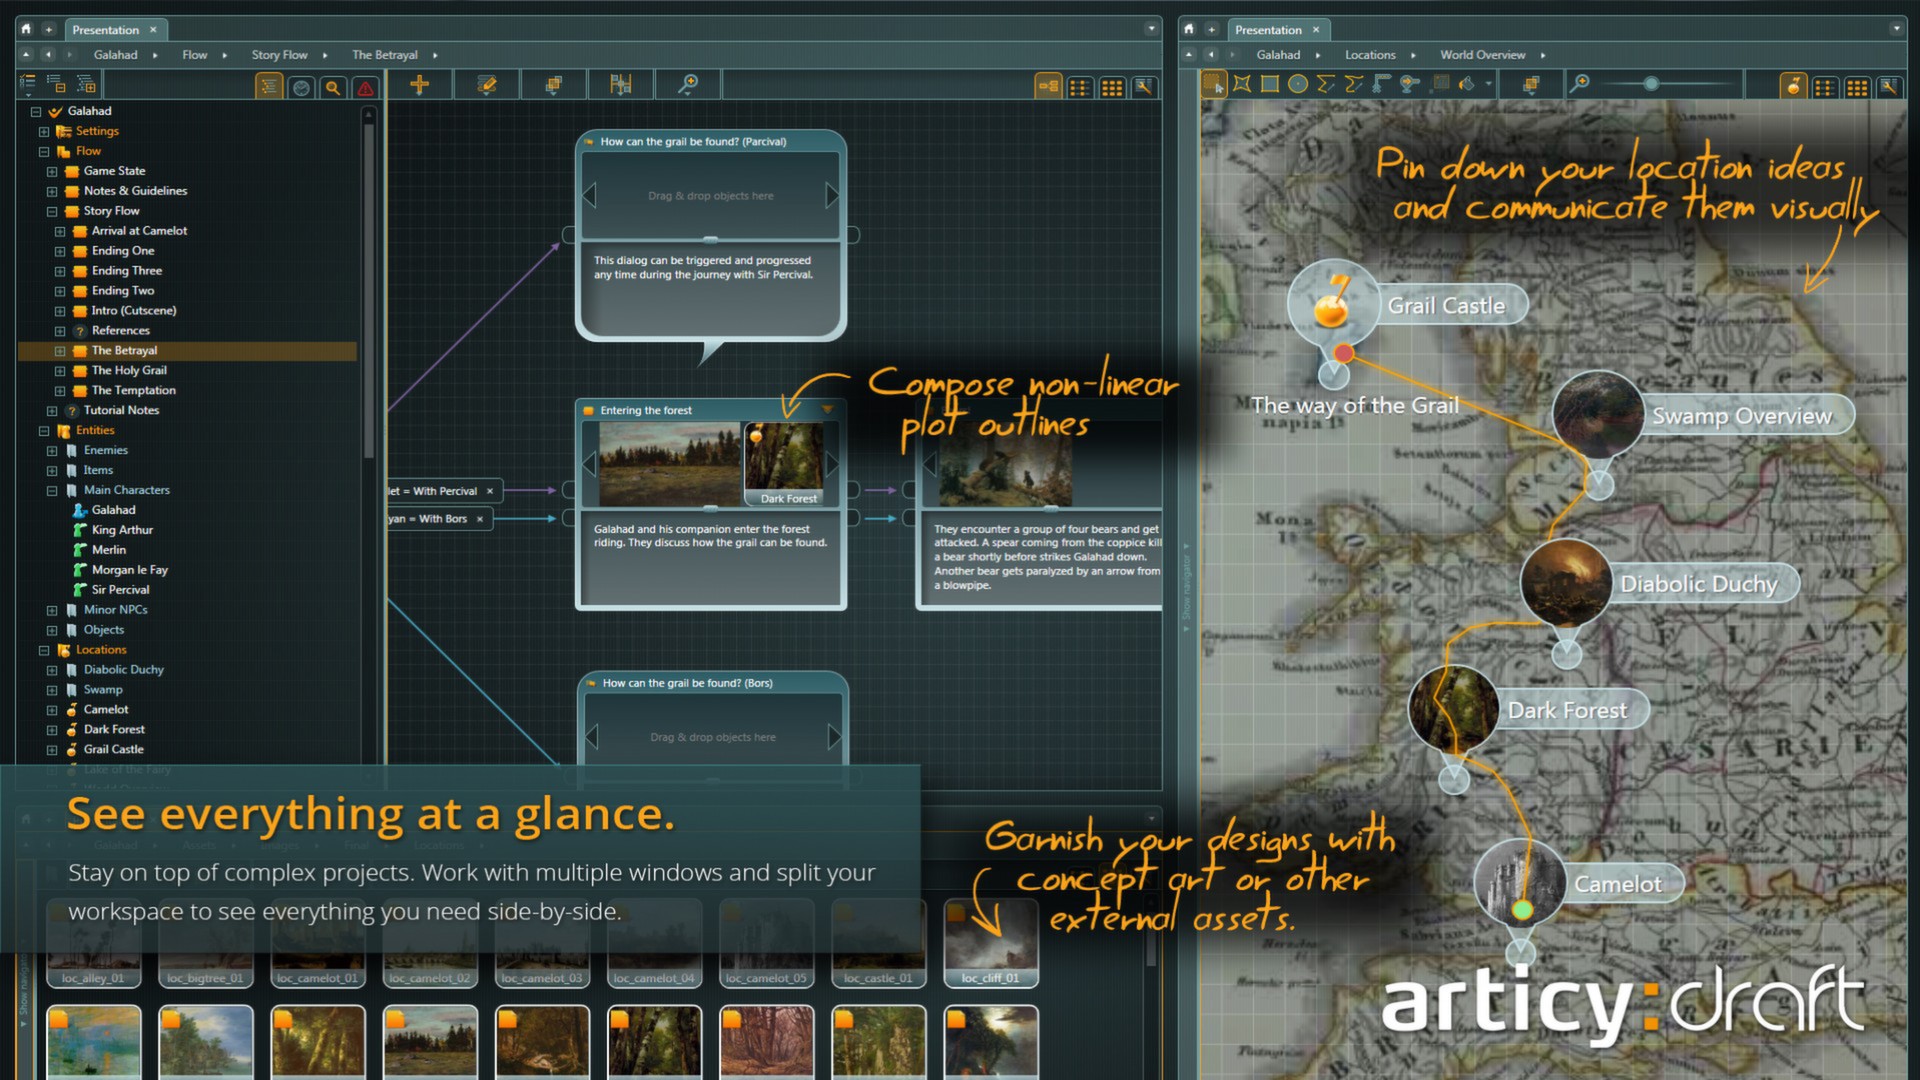Click the World Overview breadcrumb

pos(1482,55)
